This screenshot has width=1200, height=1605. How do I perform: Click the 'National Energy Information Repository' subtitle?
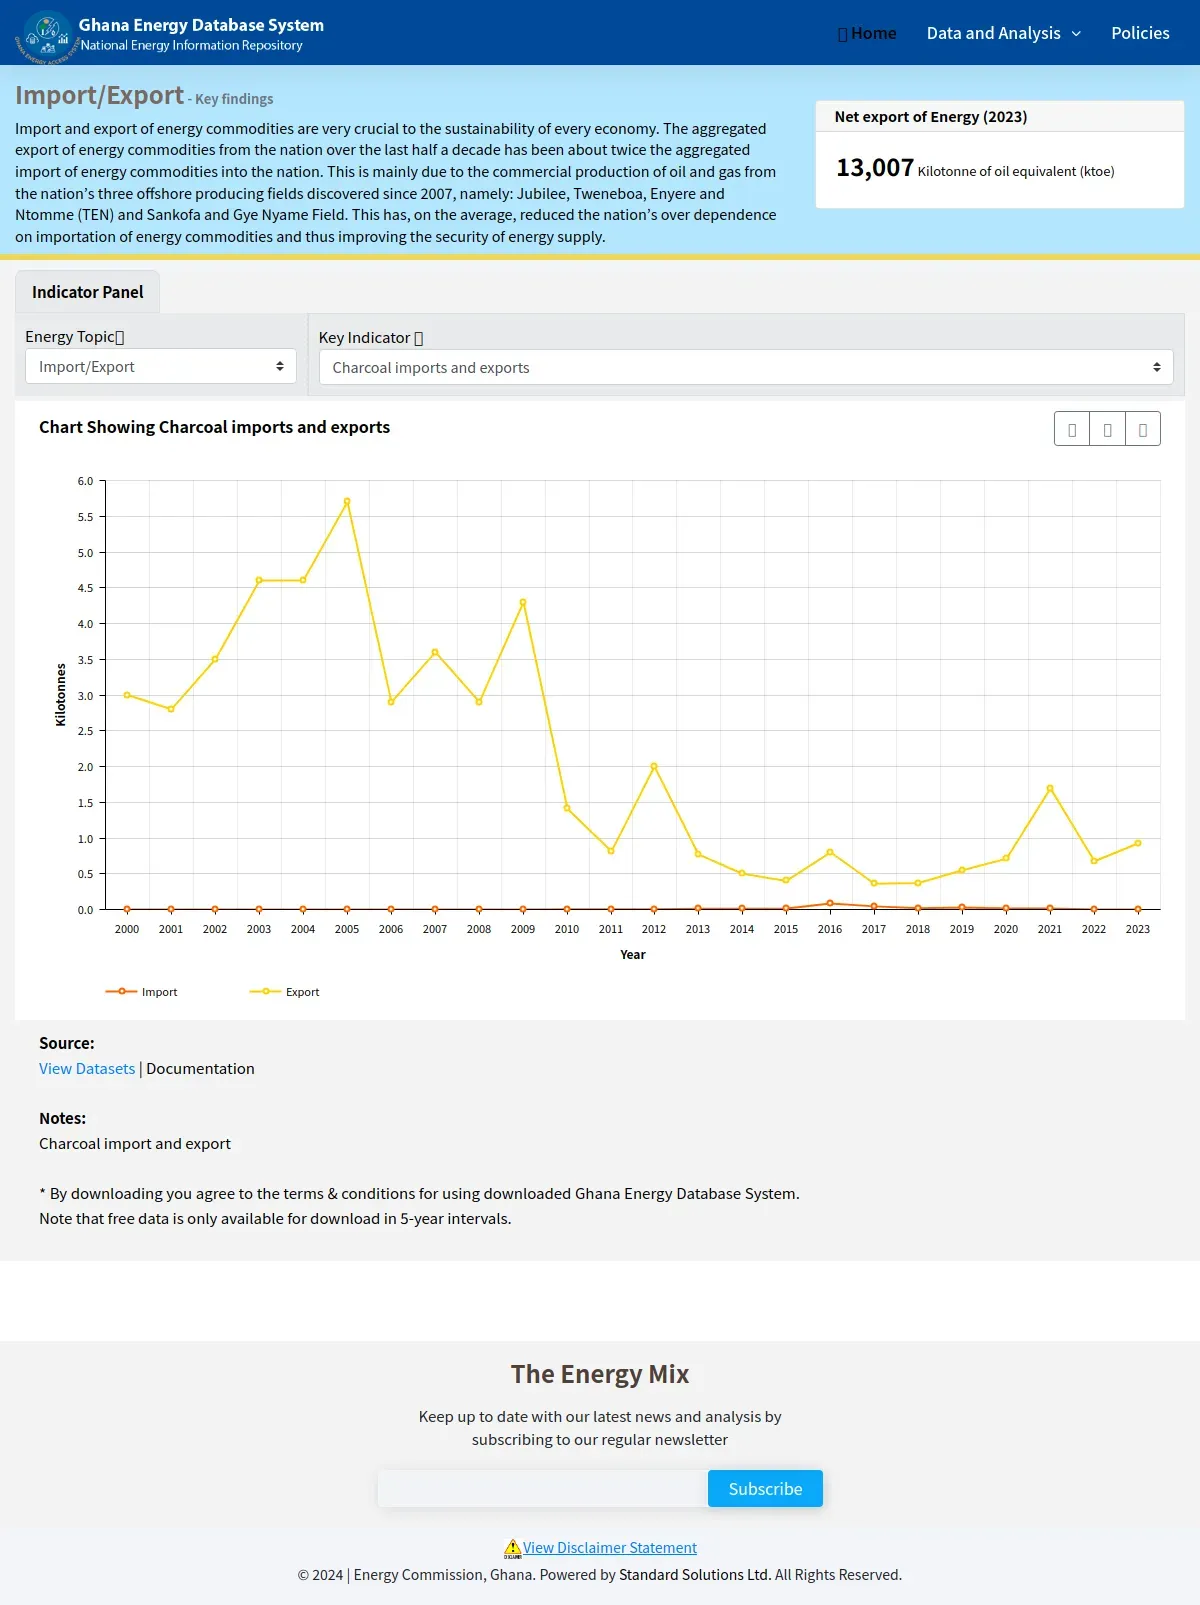(x=192, y=45)
